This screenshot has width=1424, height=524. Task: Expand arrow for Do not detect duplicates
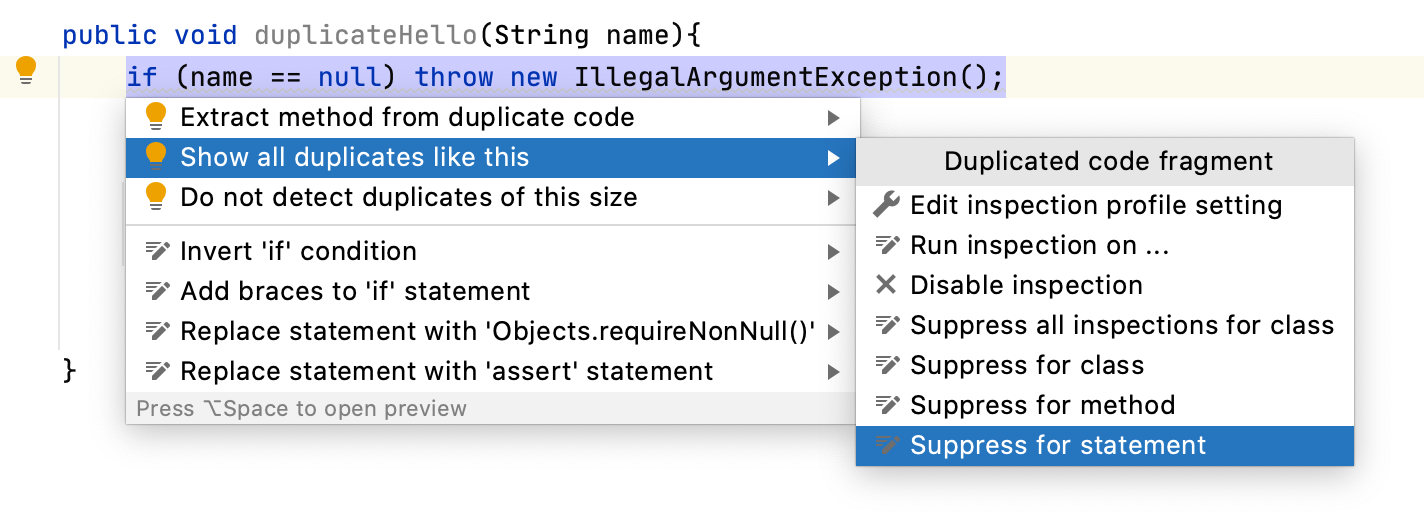[833, 198]
